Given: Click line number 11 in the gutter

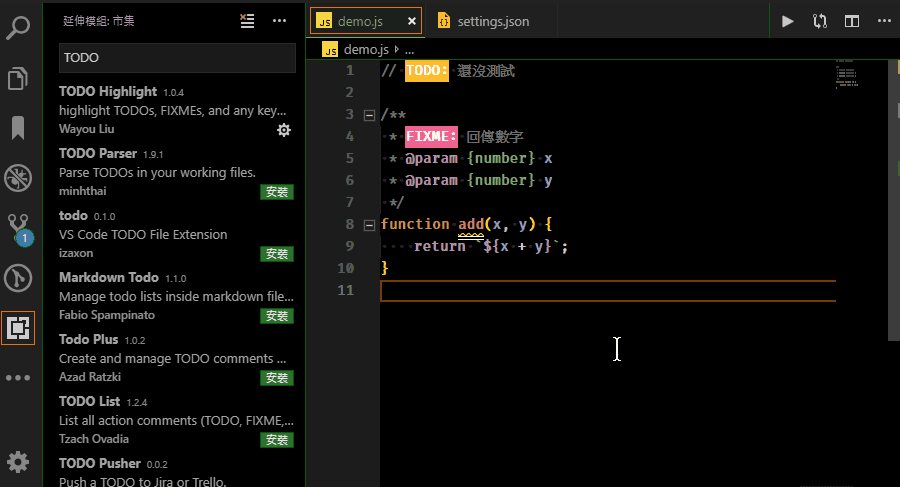Looking at the screenshot, I should click(x=346, y=290).
